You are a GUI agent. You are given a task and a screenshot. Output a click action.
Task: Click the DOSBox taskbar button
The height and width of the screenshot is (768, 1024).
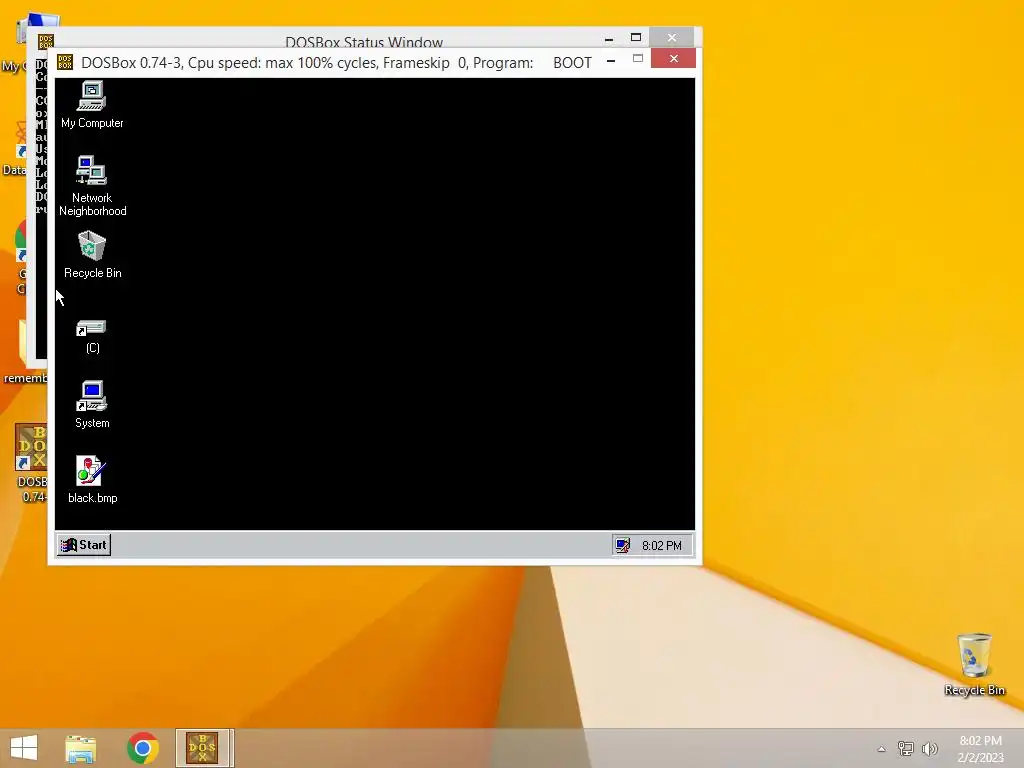coord(203,748)
